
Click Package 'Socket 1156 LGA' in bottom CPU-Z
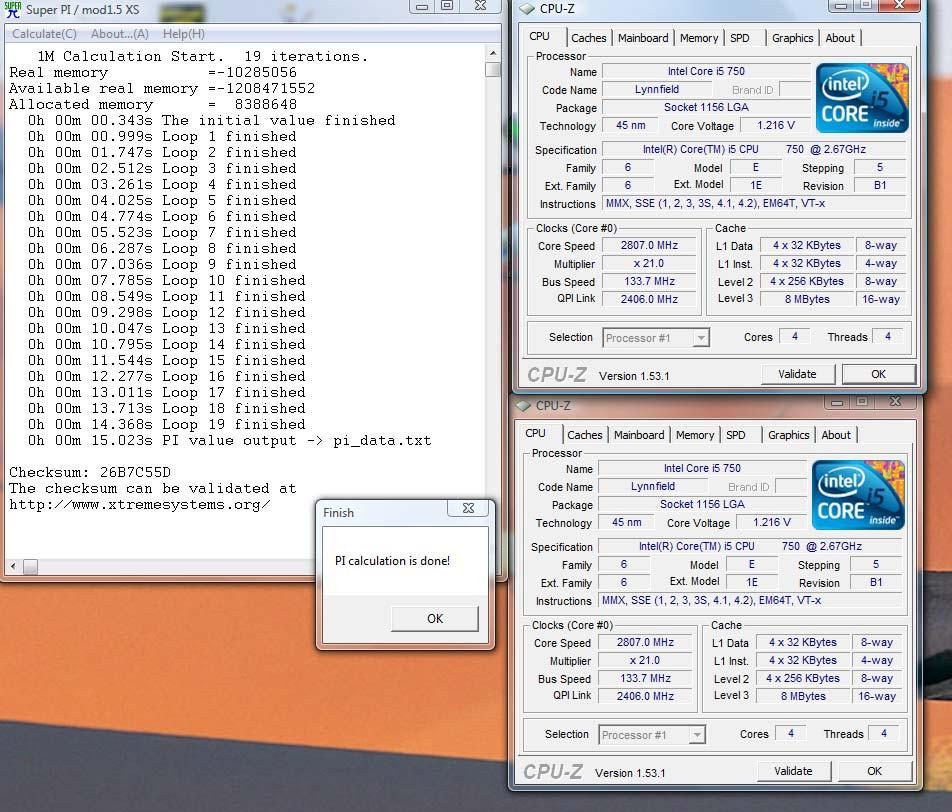point(702,505)
